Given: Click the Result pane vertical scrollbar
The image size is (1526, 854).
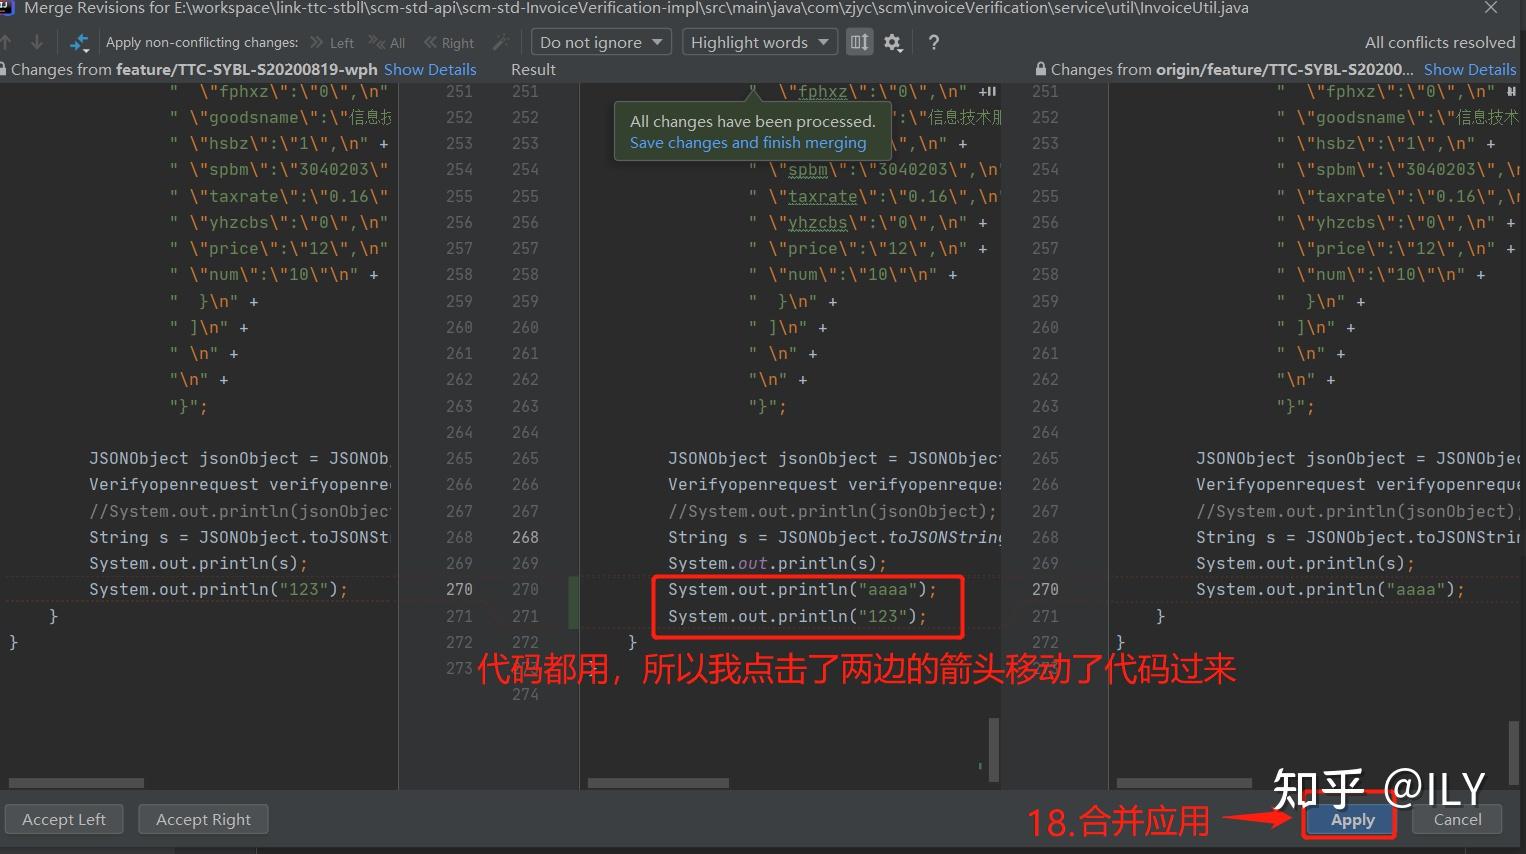Looking at the screenshot, I should tap(993, 748).
